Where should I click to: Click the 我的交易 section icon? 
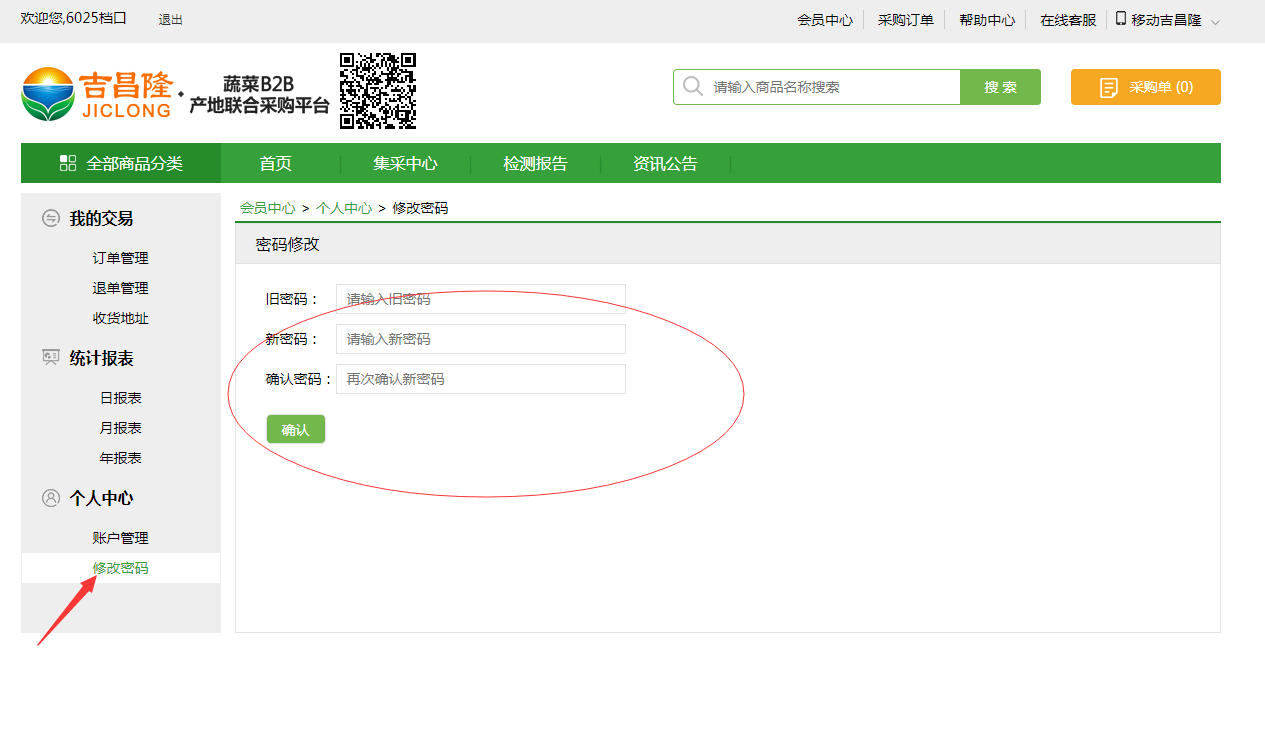51,218
